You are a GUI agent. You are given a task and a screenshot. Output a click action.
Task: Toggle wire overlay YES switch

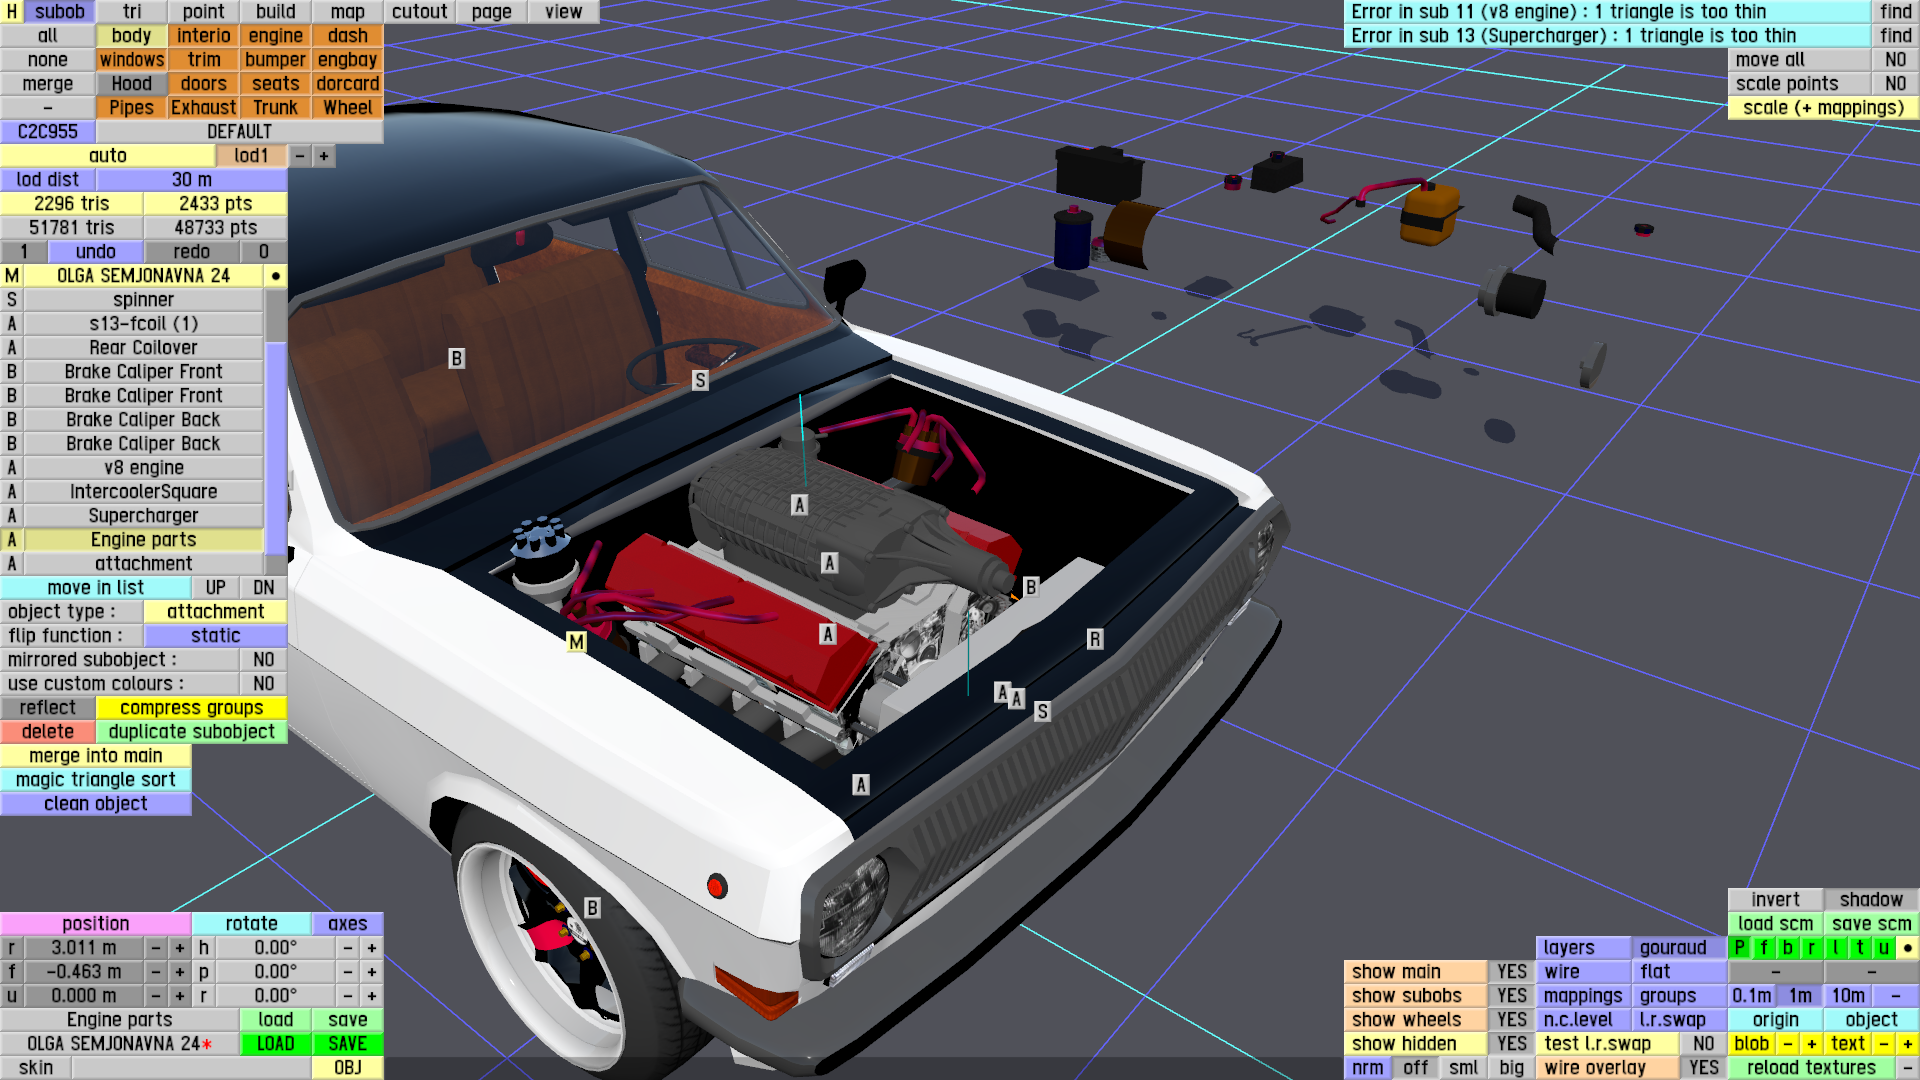[x=1703, y=1068]
